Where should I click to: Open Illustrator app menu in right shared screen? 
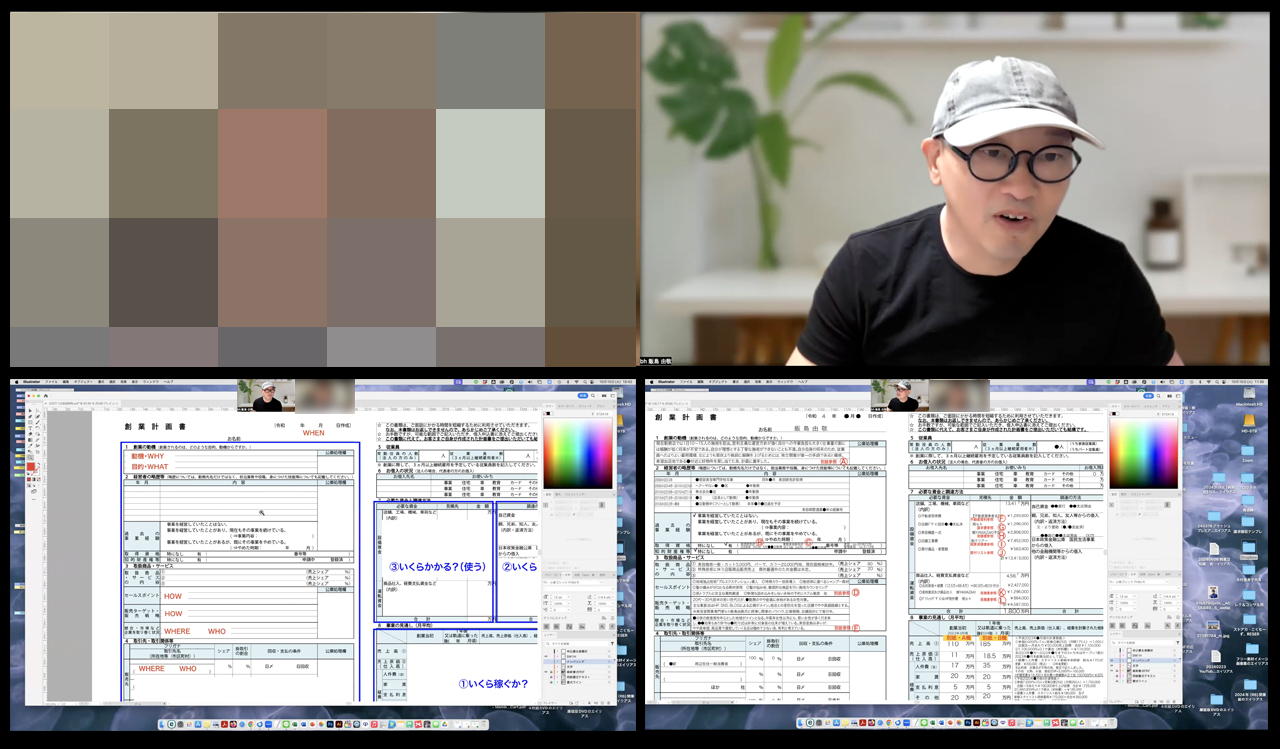(666, 382)
